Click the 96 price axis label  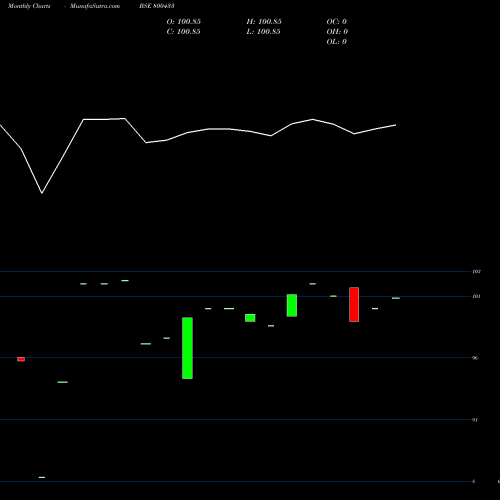(475, 358)
